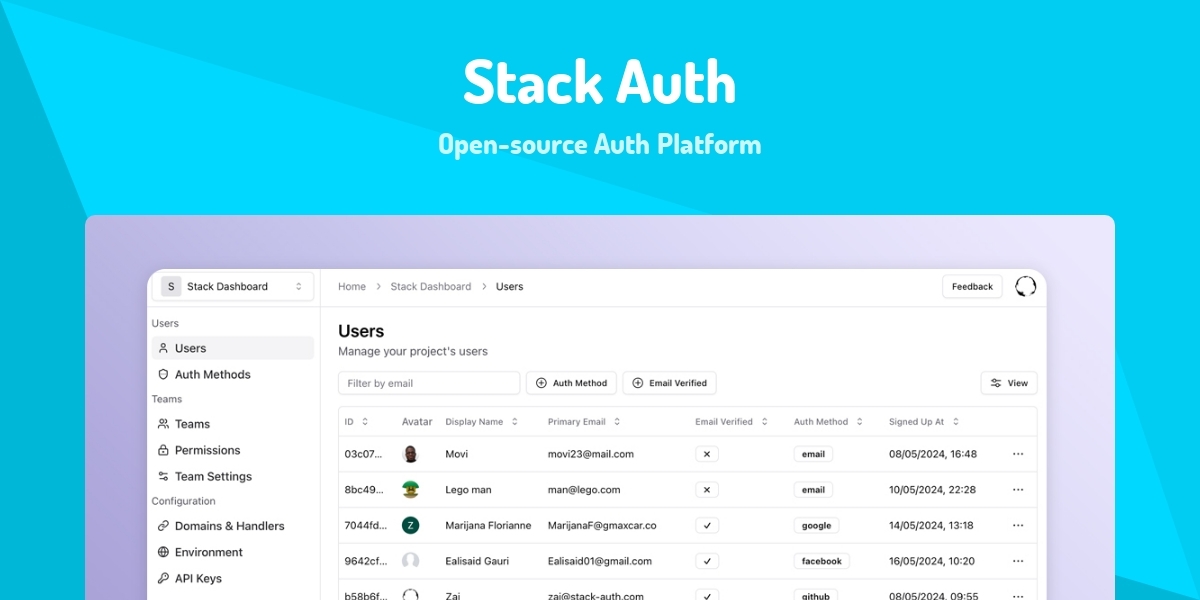
Task: Sort by the Signed Up At column
Action: (x=925, y=422)
